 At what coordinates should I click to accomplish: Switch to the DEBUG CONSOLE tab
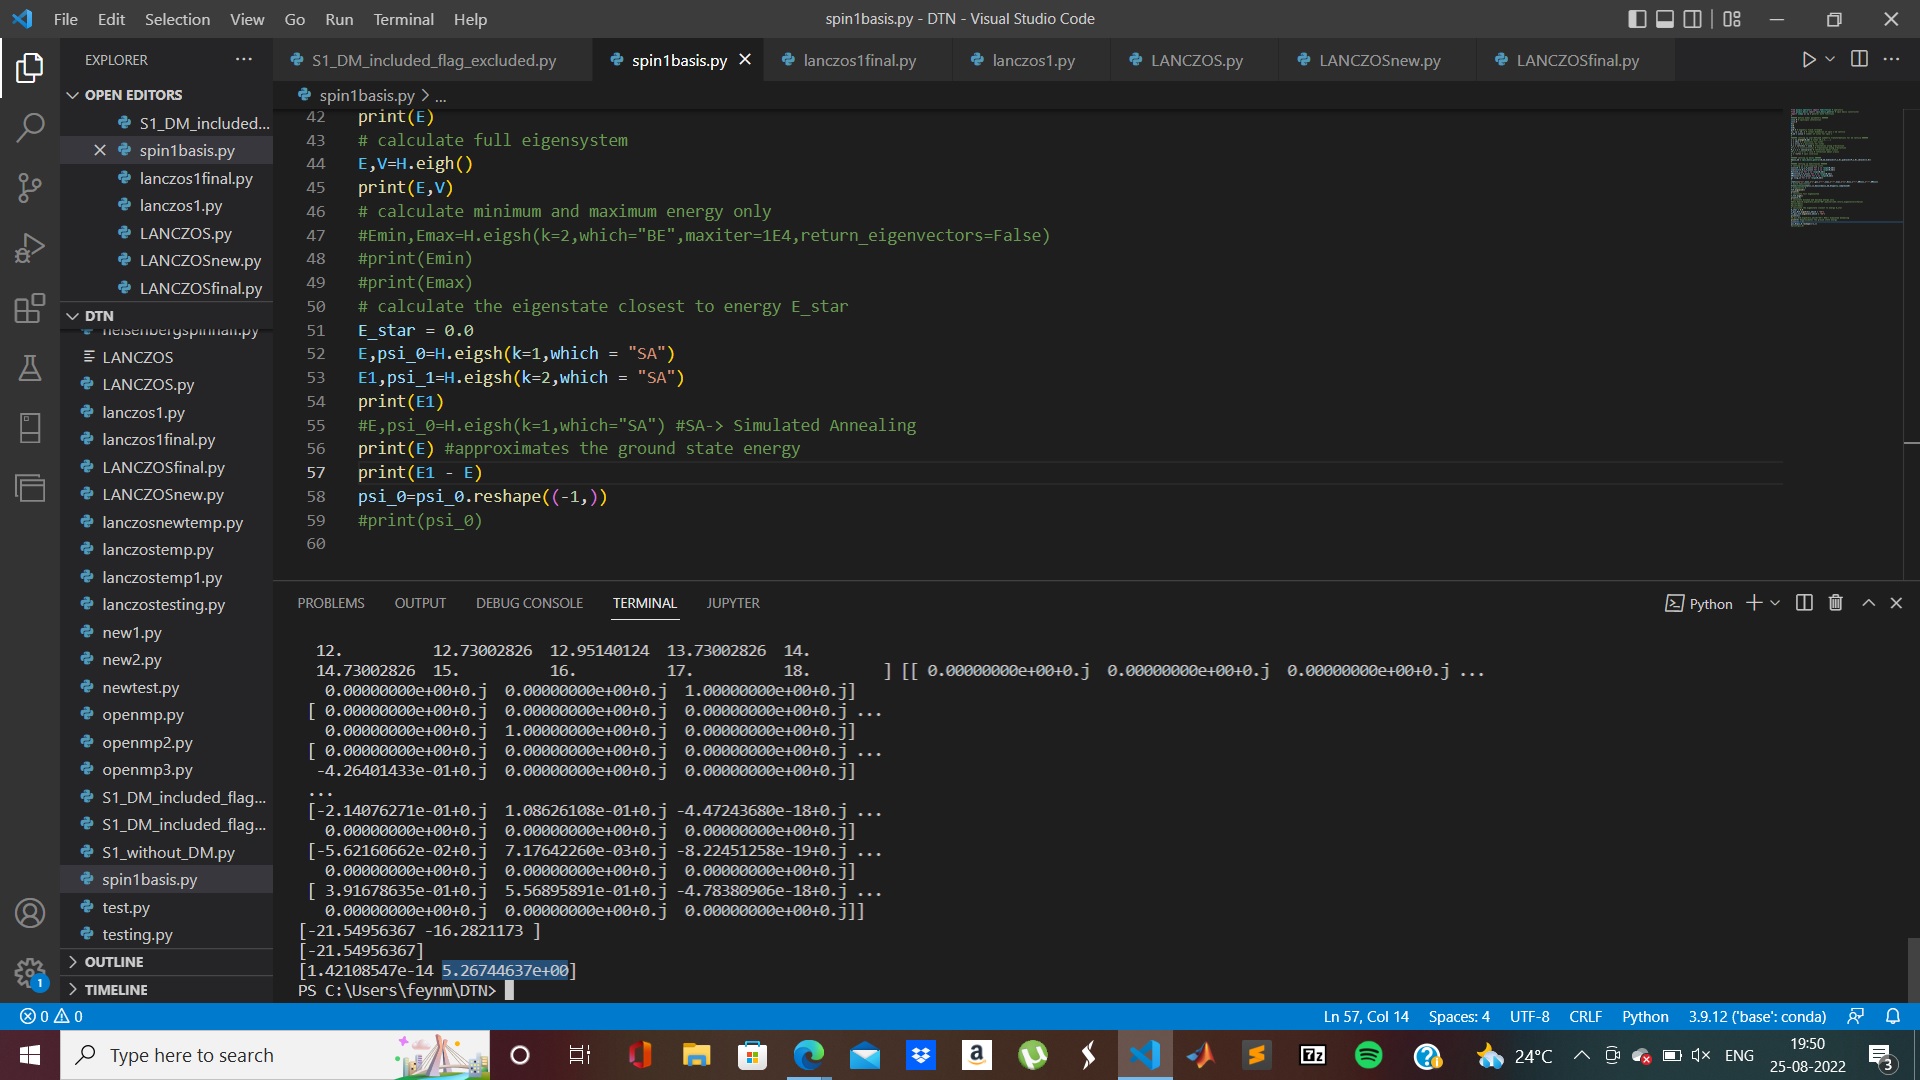click(x=529, y=602)
